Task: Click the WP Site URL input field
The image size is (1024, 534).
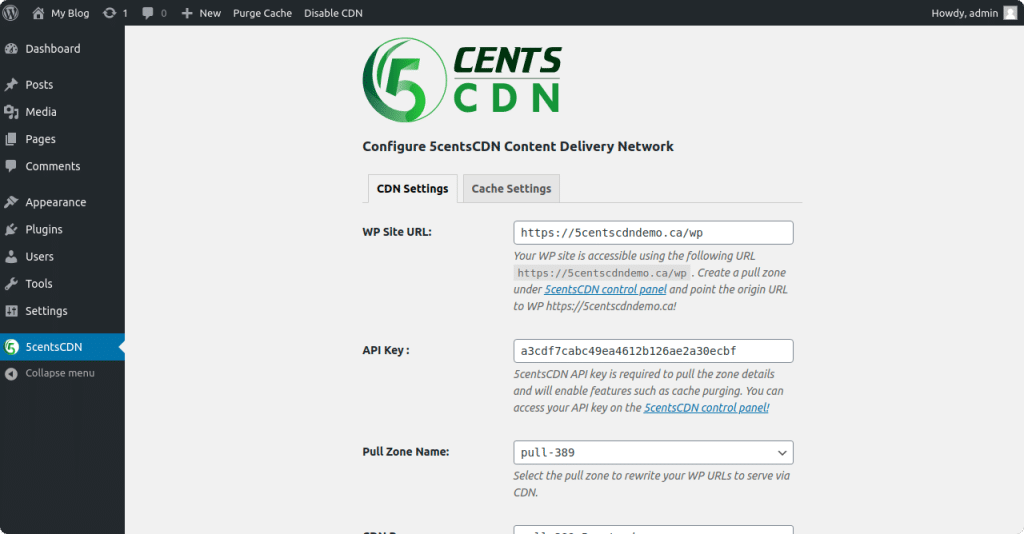Action: click(x=653, y=233)
